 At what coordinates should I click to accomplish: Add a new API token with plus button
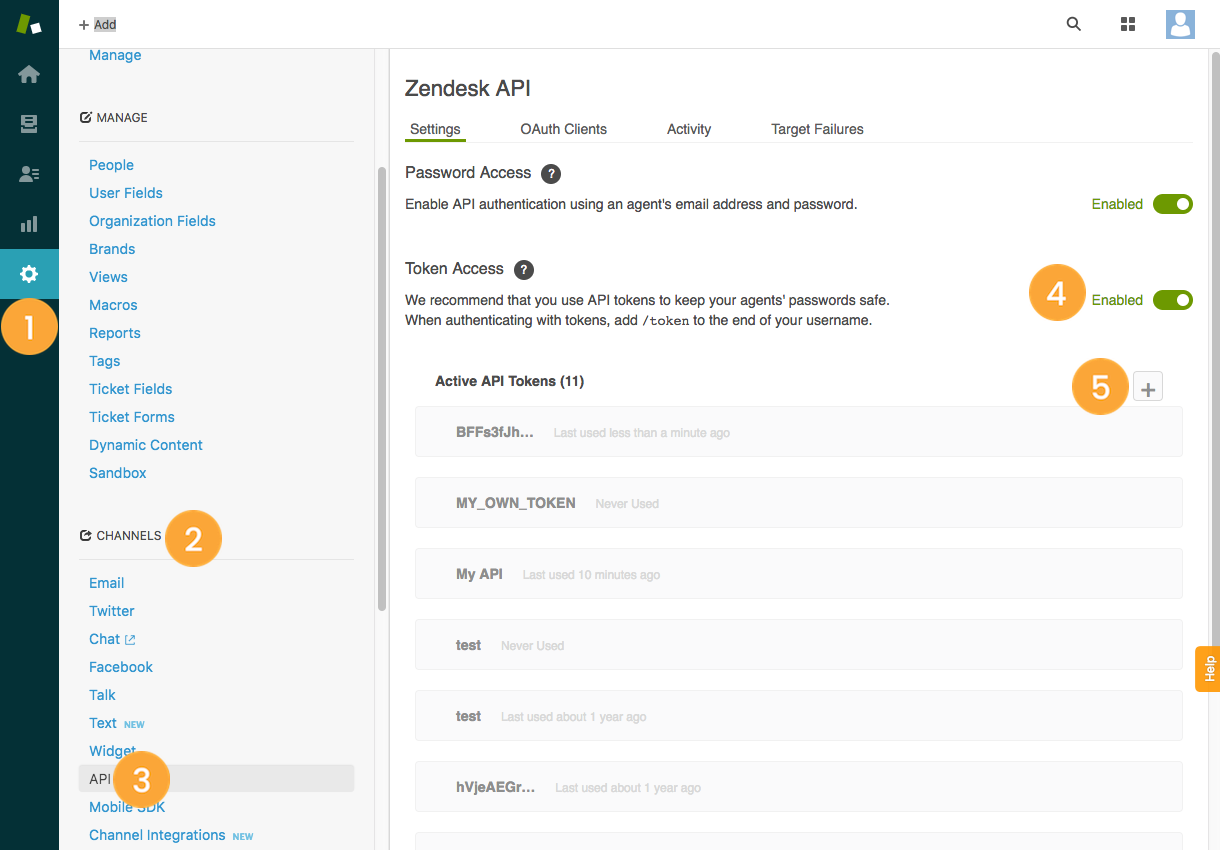(1148, 387)
